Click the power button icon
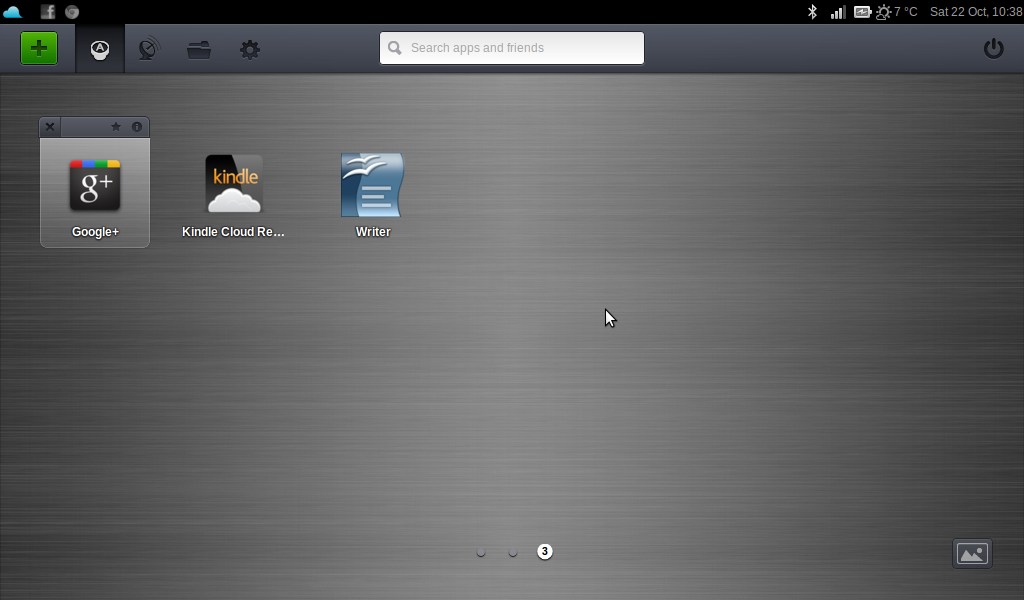Screen dimensions: 1024x600 point(993,48)
